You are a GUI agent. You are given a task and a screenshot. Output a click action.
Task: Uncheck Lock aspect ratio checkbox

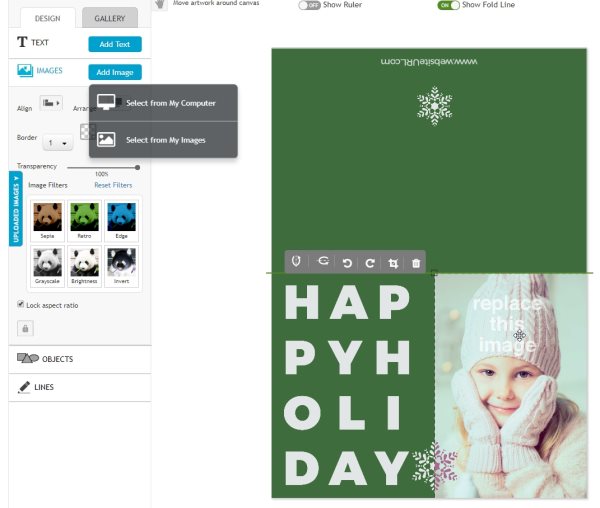pyautogui.click(x=21, y=304)
